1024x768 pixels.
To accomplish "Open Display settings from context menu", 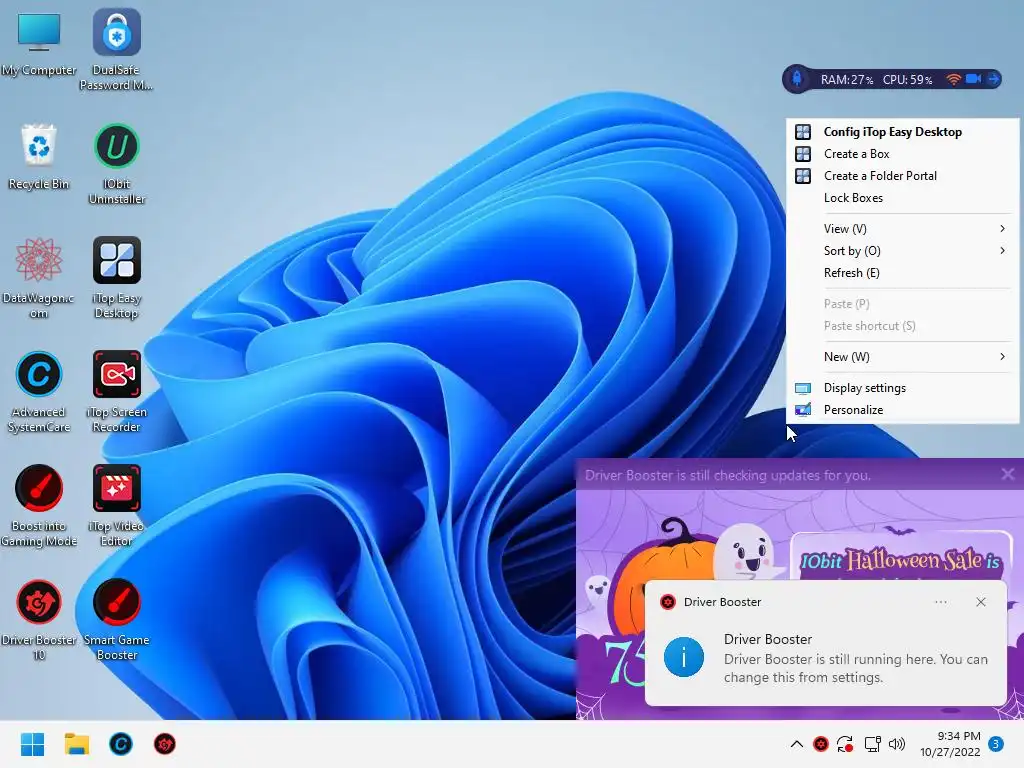I will (x=903, y=388).
